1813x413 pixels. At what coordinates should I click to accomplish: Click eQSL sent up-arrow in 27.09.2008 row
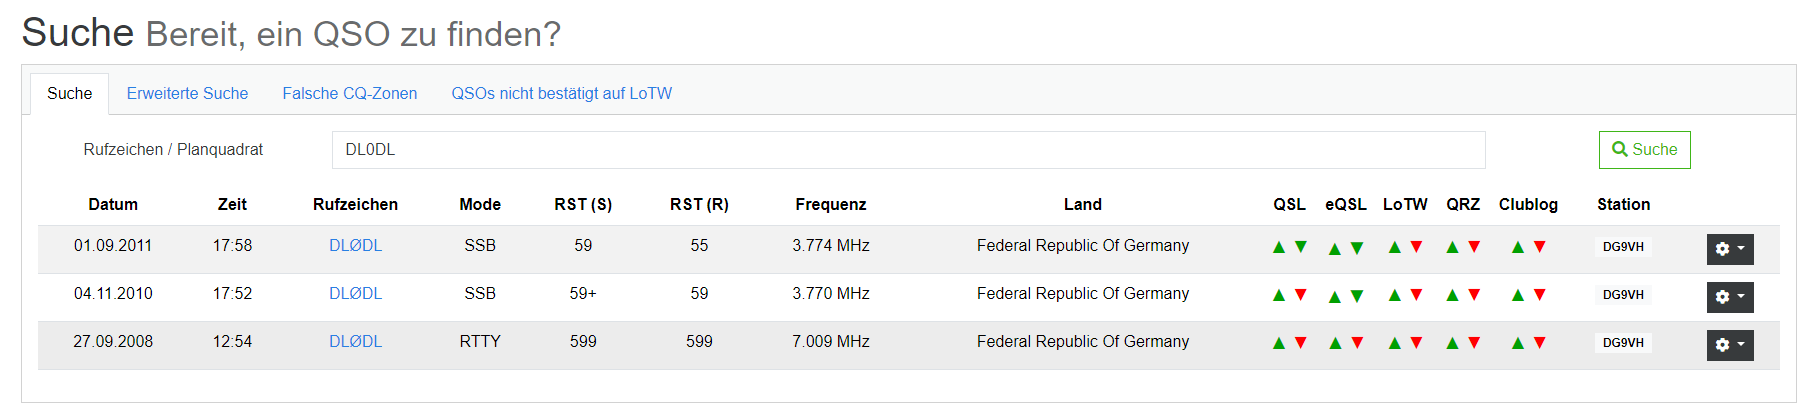1335,343
